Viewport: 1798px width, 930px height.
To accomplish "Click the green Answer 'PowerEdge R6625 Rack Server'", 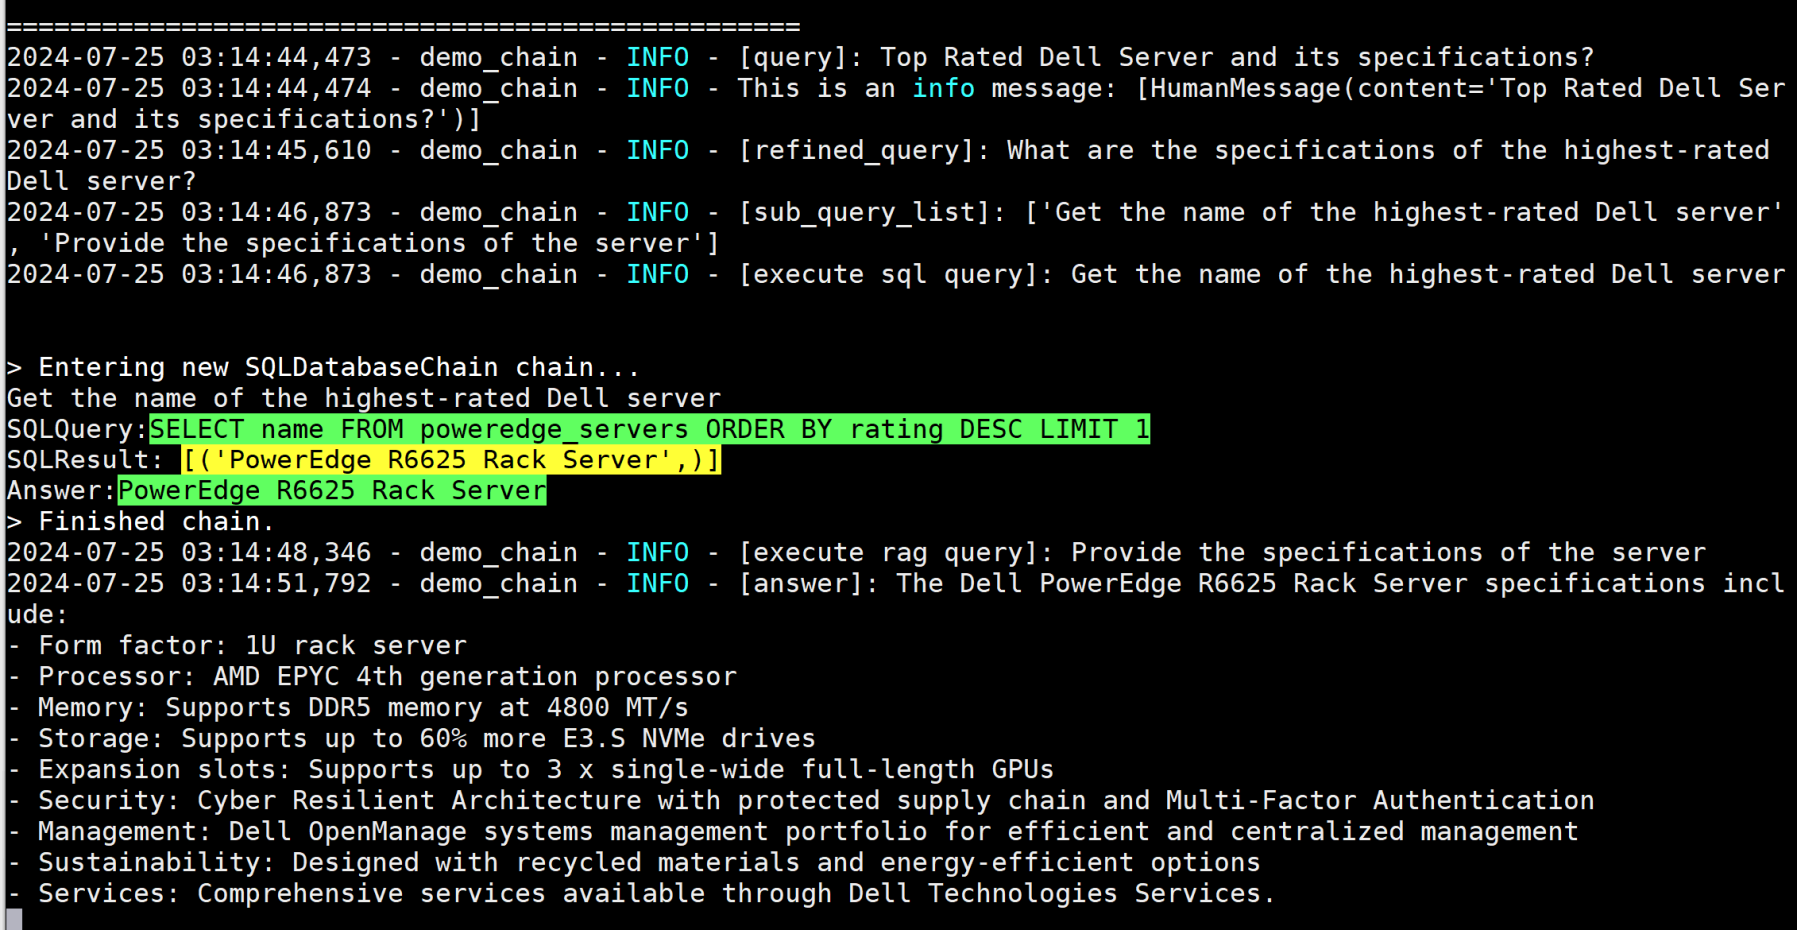I will pos(332,491).
